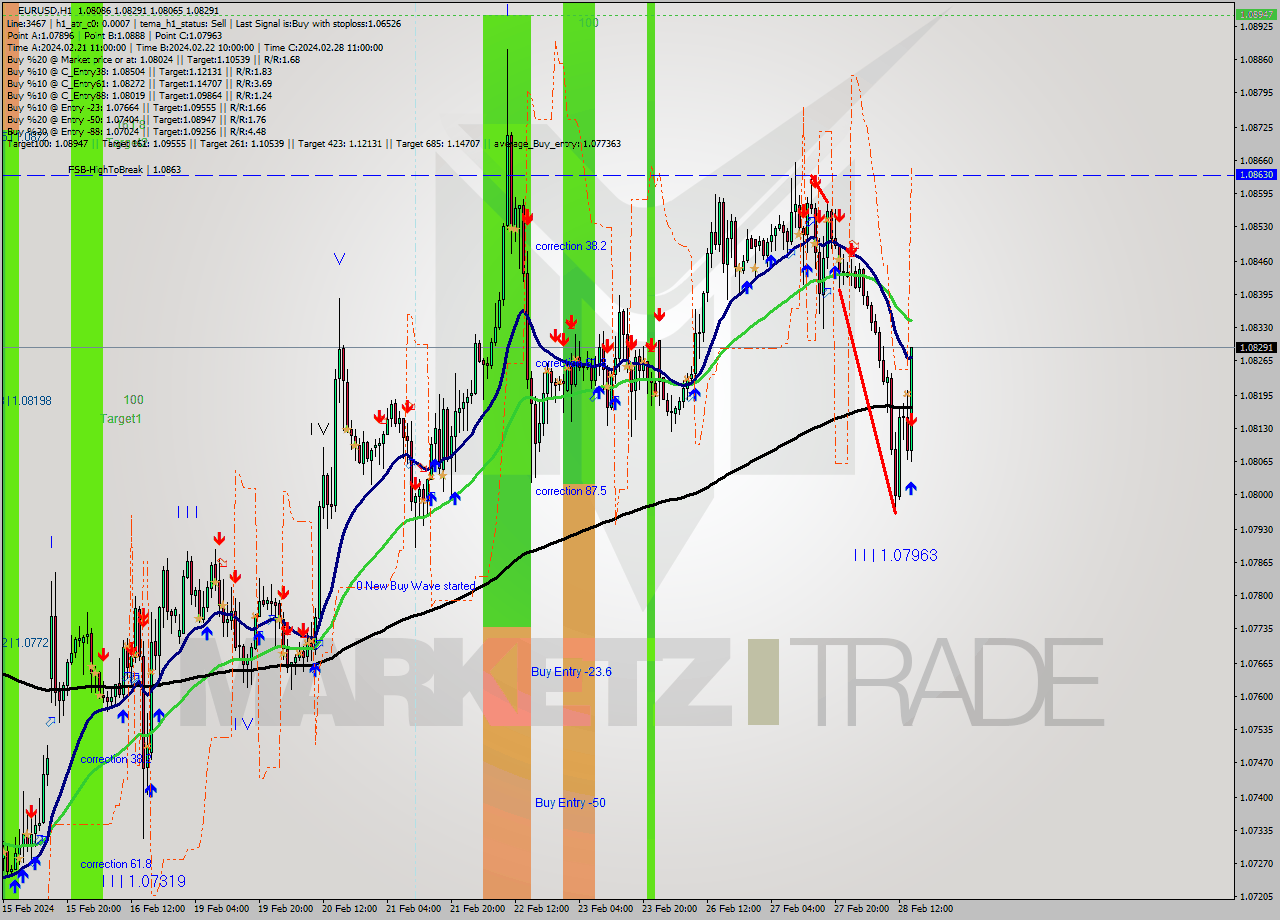Click the '26 Feb 12:00' time axis label
The image size is (1280, 920).
point(733,909)
